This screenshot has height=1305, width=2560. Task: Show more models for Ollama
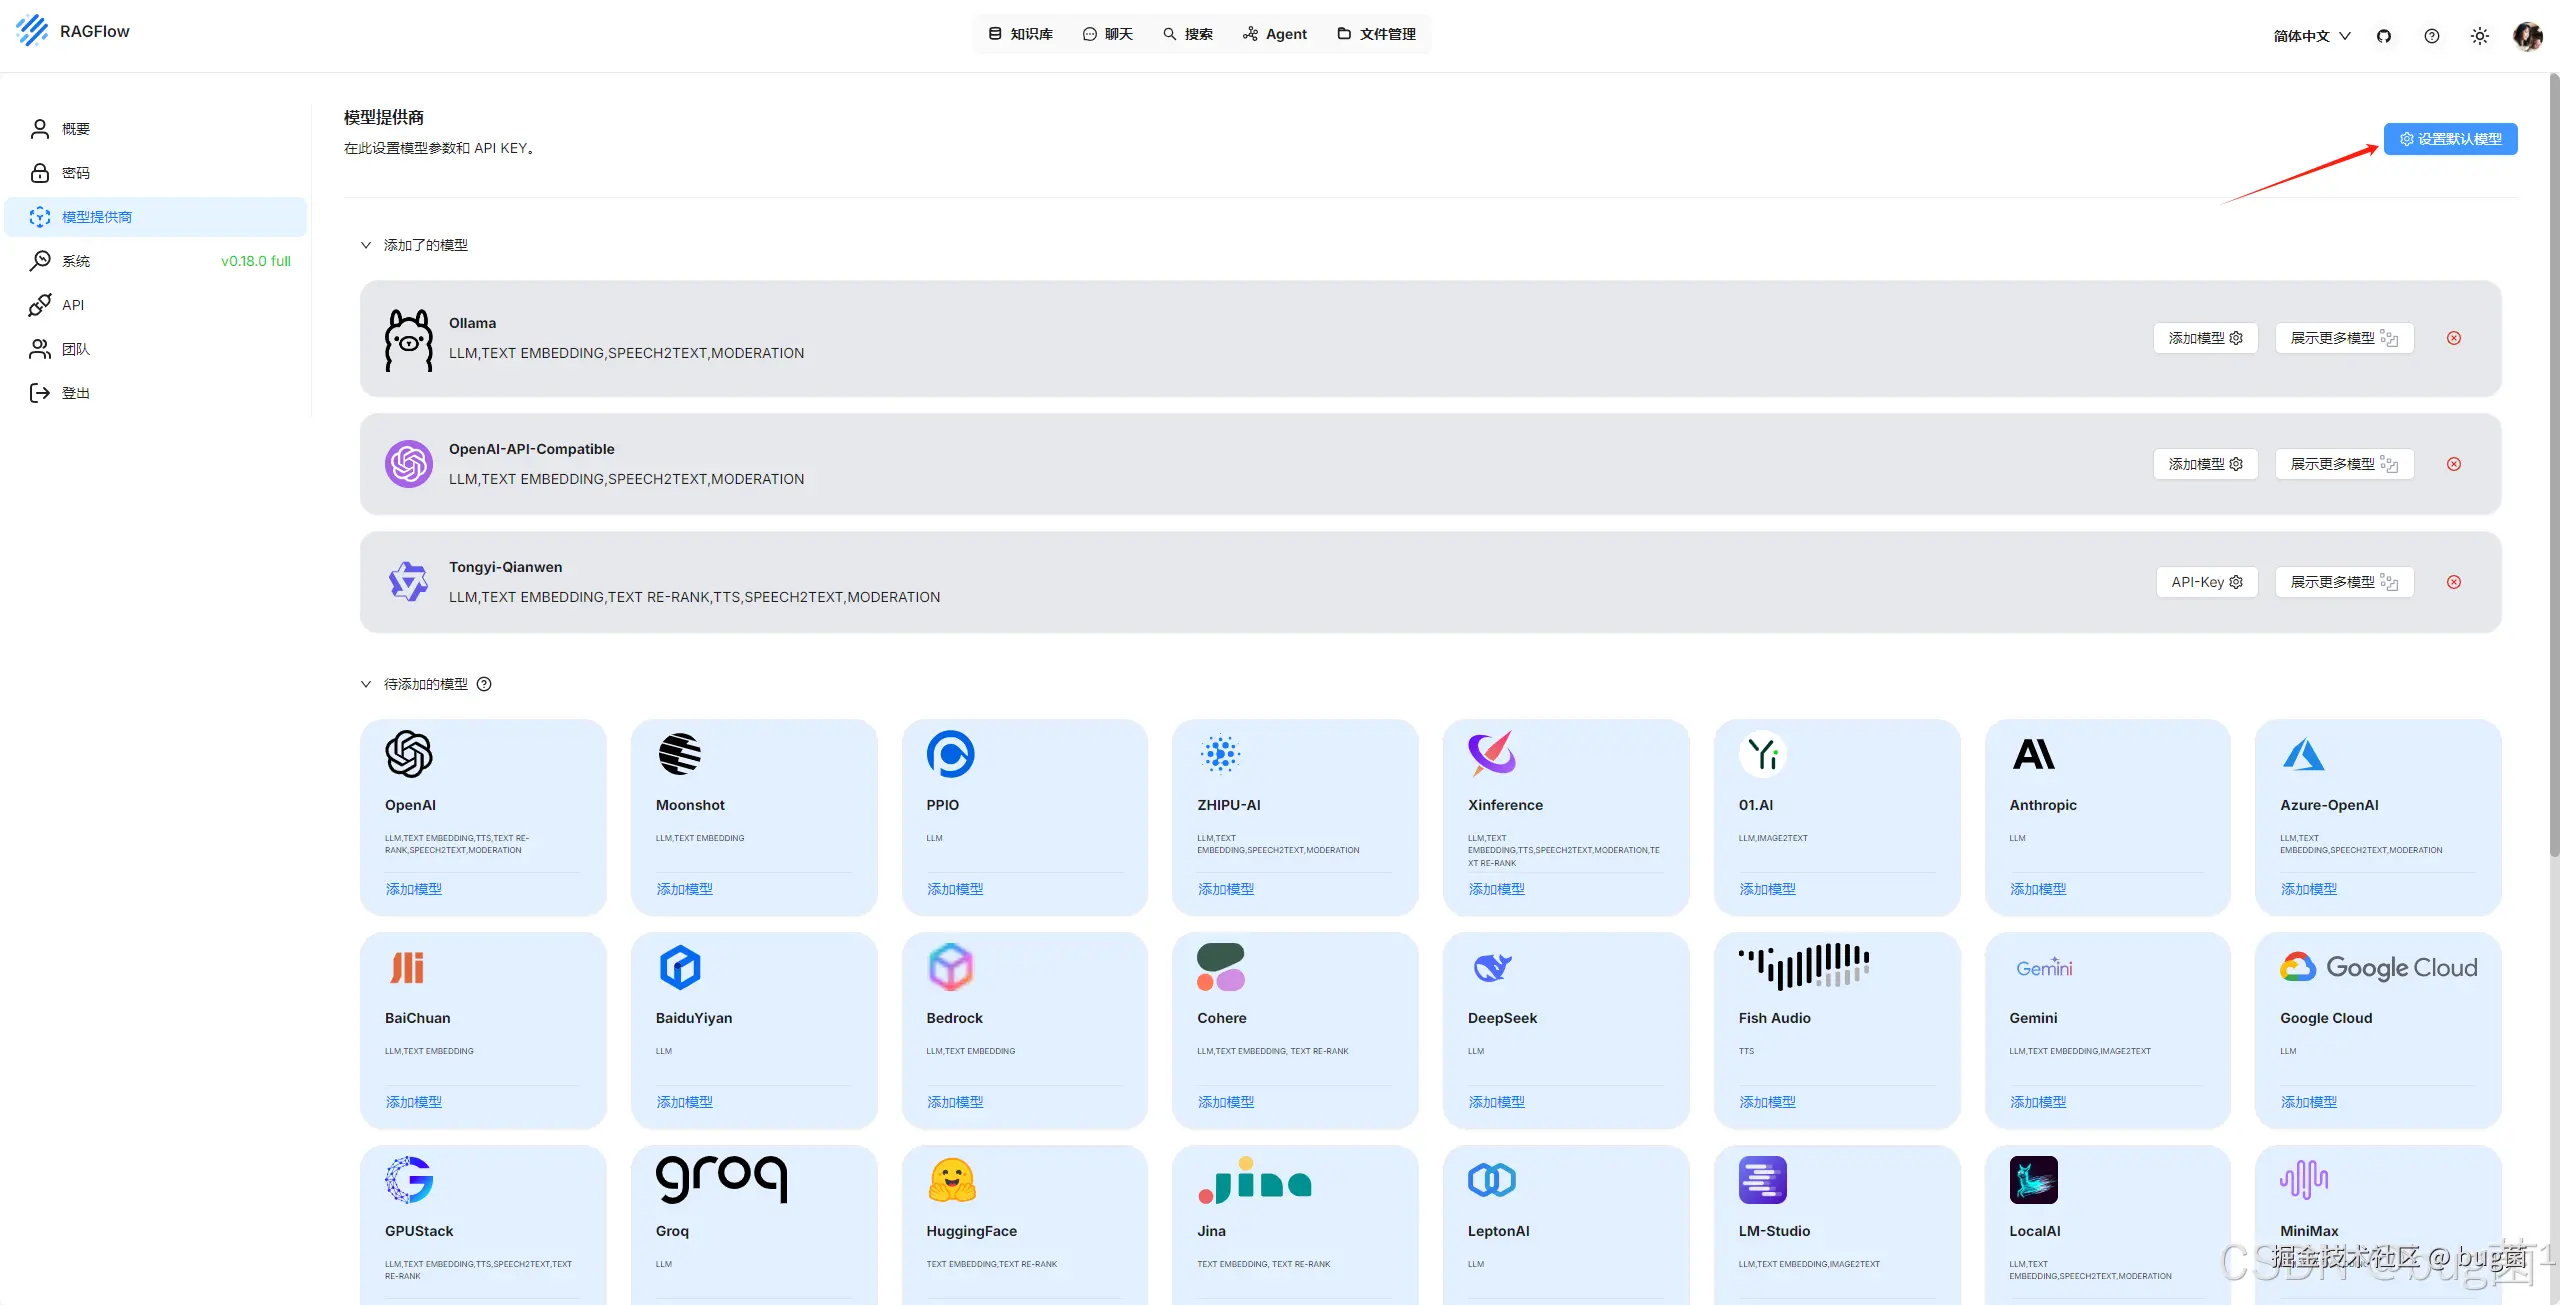point(2344,338)
